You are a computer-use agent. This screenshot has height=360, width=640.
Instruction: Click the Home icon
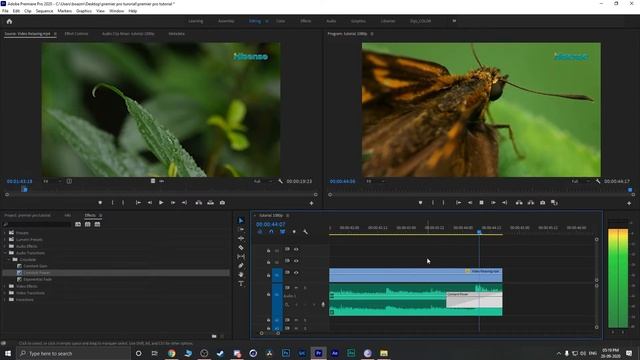(9, 21)
